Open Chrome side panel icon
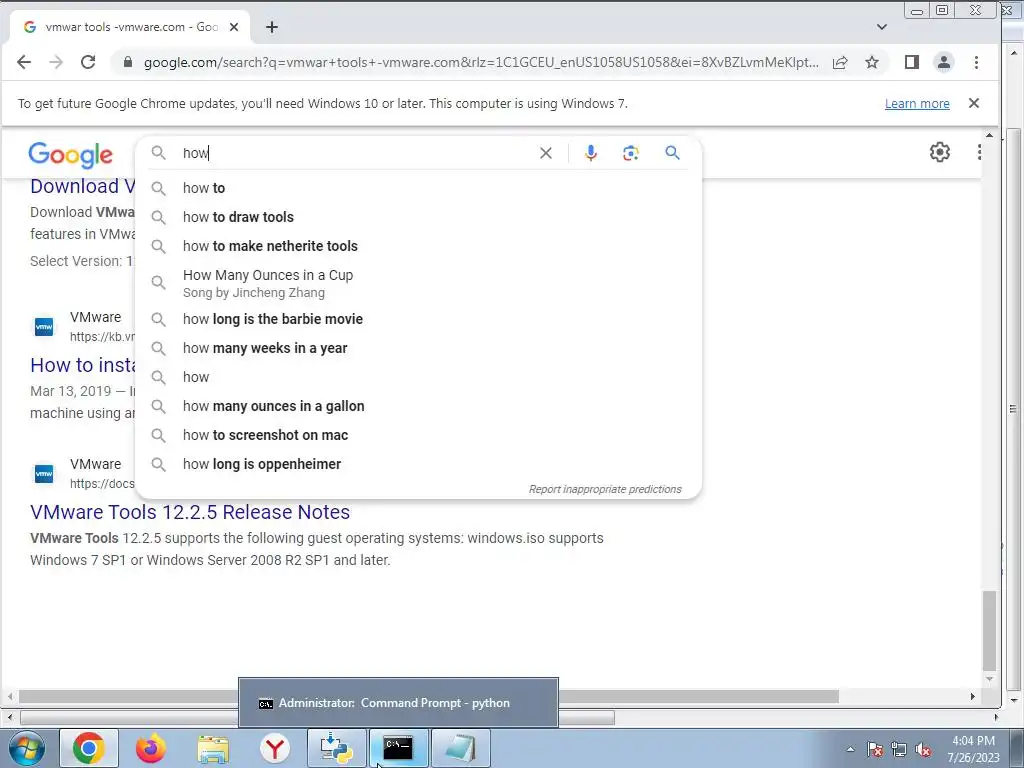Screen dimensions: 1024x768 point(912,62)
